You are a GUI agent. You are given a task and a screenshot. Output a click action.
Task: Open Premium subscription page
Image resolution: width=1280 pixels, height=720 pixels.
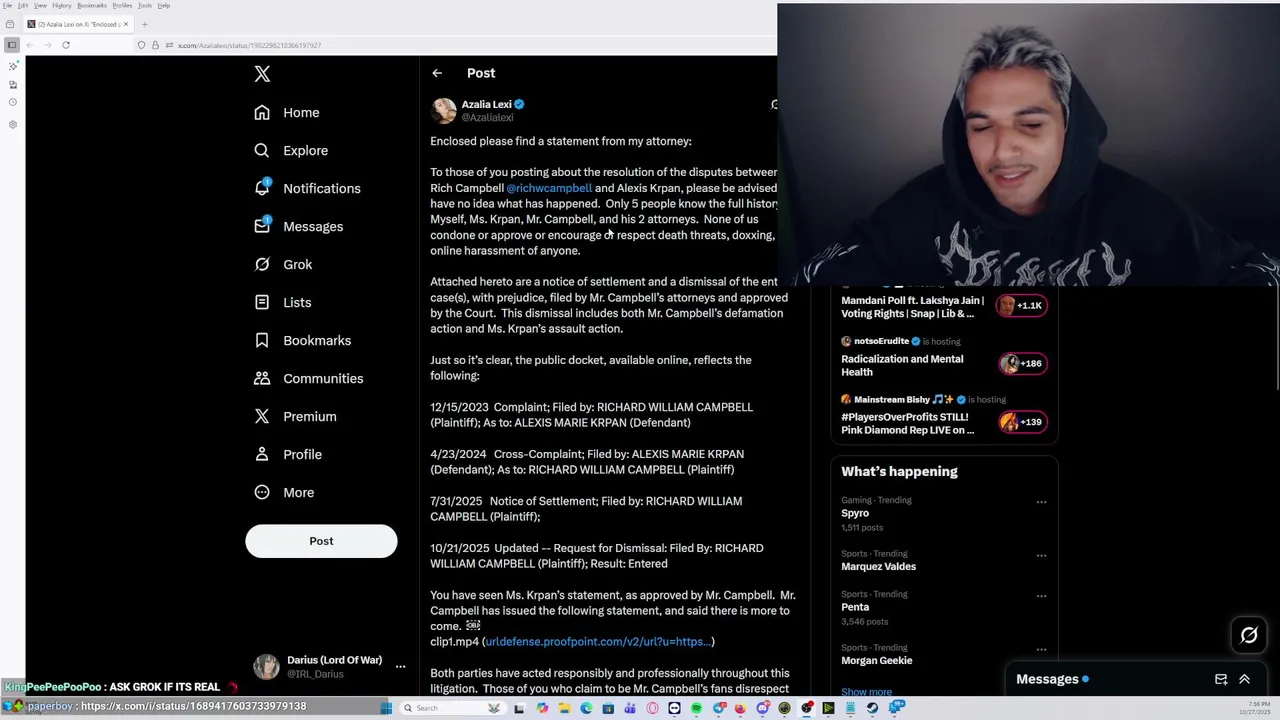[x=295, y=417]
